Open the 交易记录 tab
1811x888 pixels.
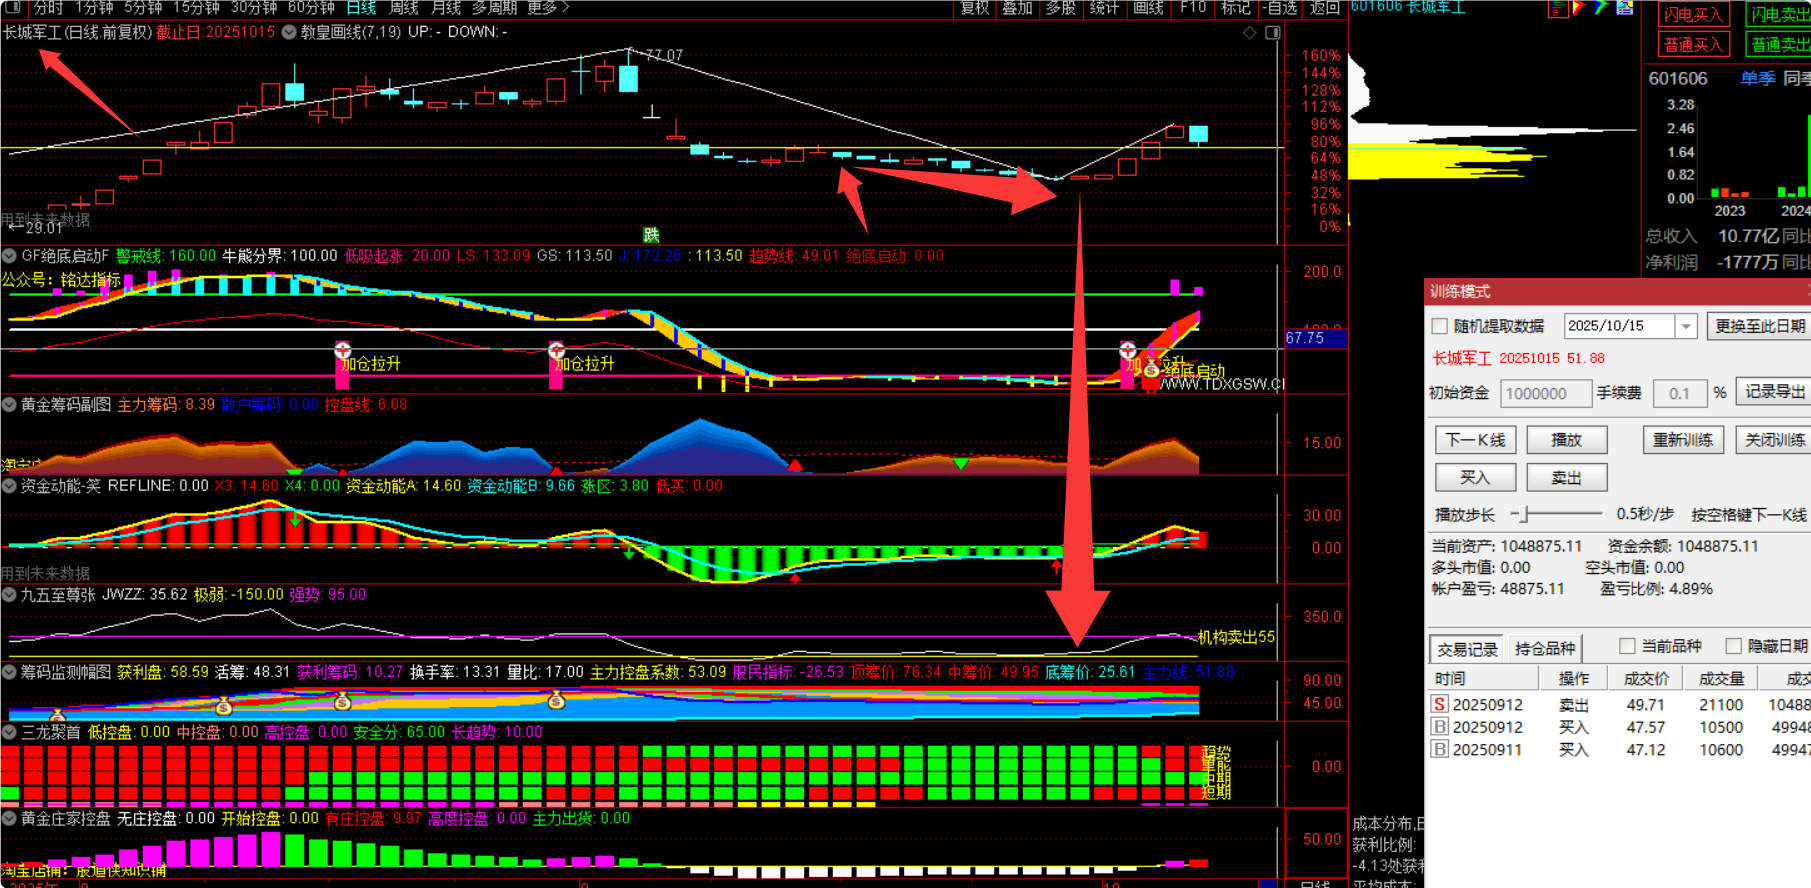1467,649
